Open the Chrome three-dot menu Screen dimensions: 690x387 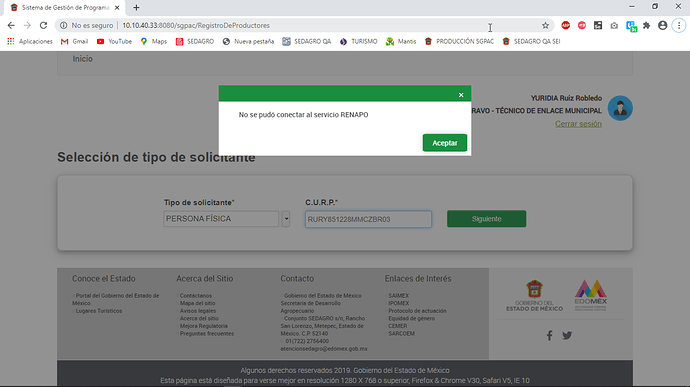[x=679, y=26]
